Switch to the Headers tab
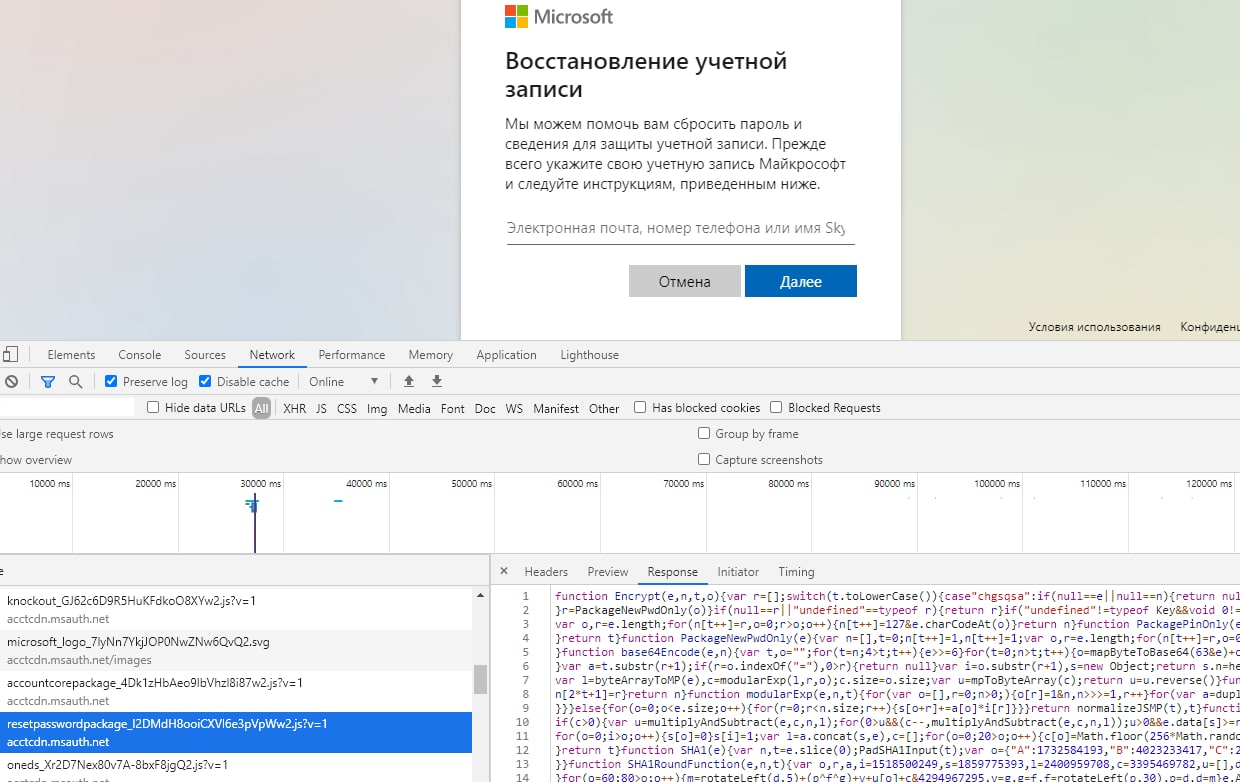 [546, 571]
